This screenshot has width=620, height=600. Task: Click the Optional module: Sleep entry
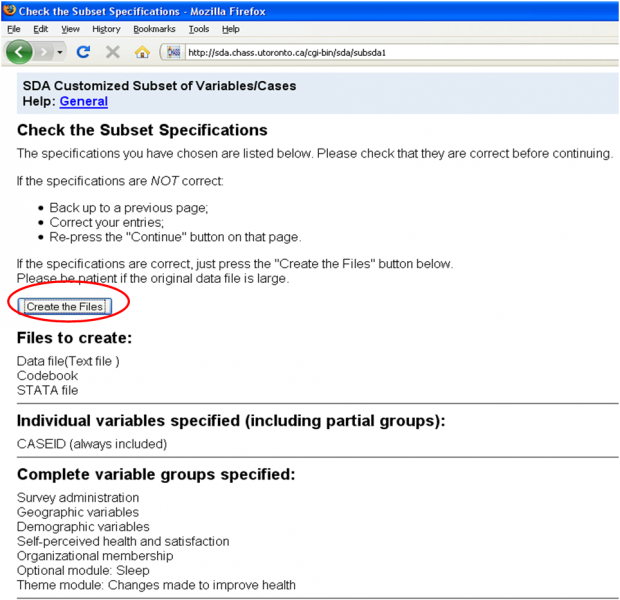point(82,570)
